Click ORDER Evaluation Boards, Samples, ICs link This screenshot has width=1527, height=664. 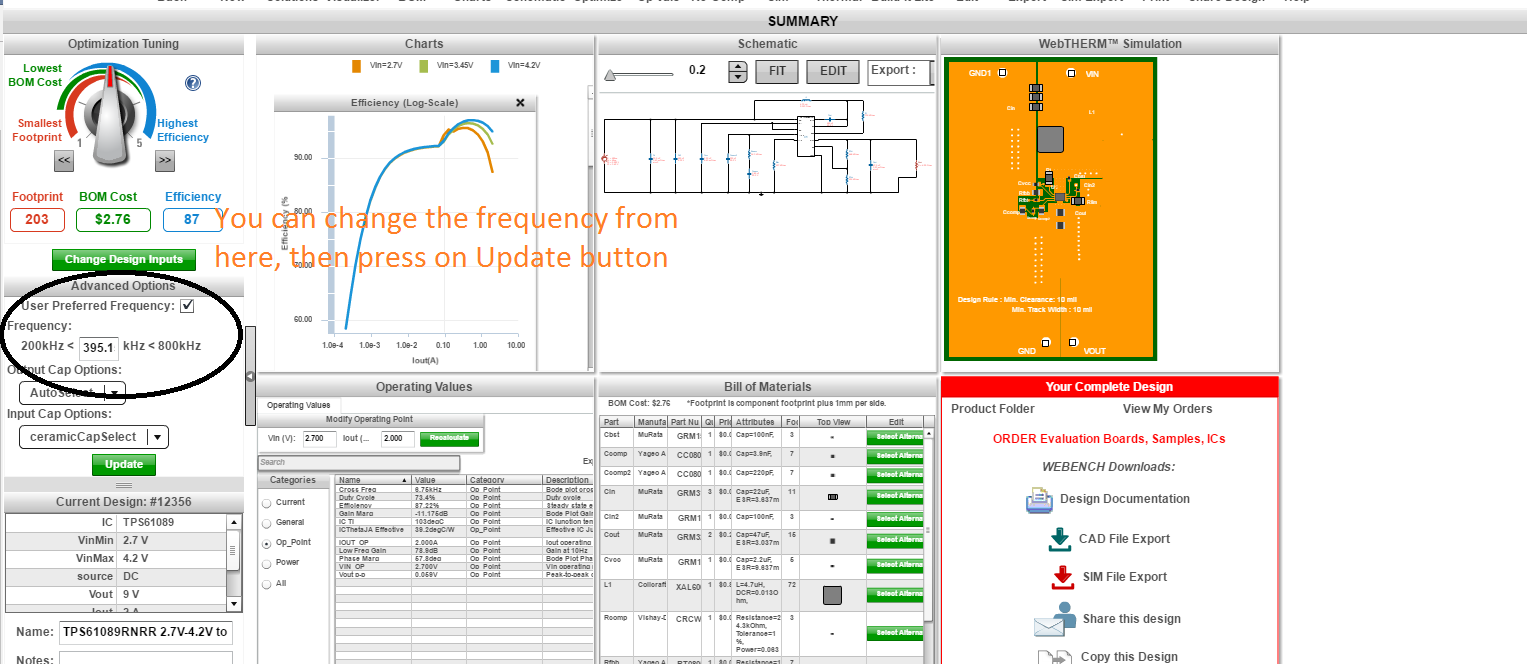(1109, 439)
